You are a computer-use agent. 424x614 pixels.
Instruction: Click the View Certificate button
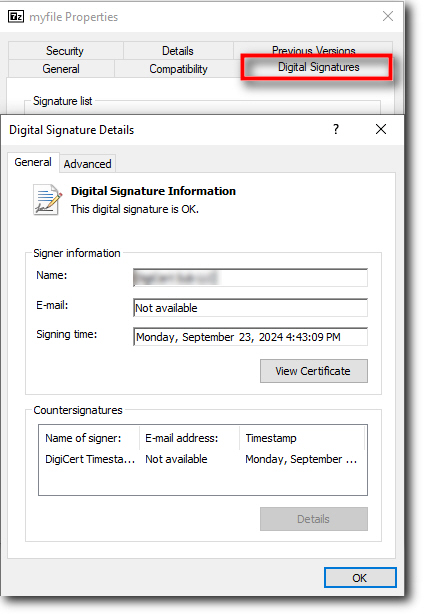click(314, 371)
